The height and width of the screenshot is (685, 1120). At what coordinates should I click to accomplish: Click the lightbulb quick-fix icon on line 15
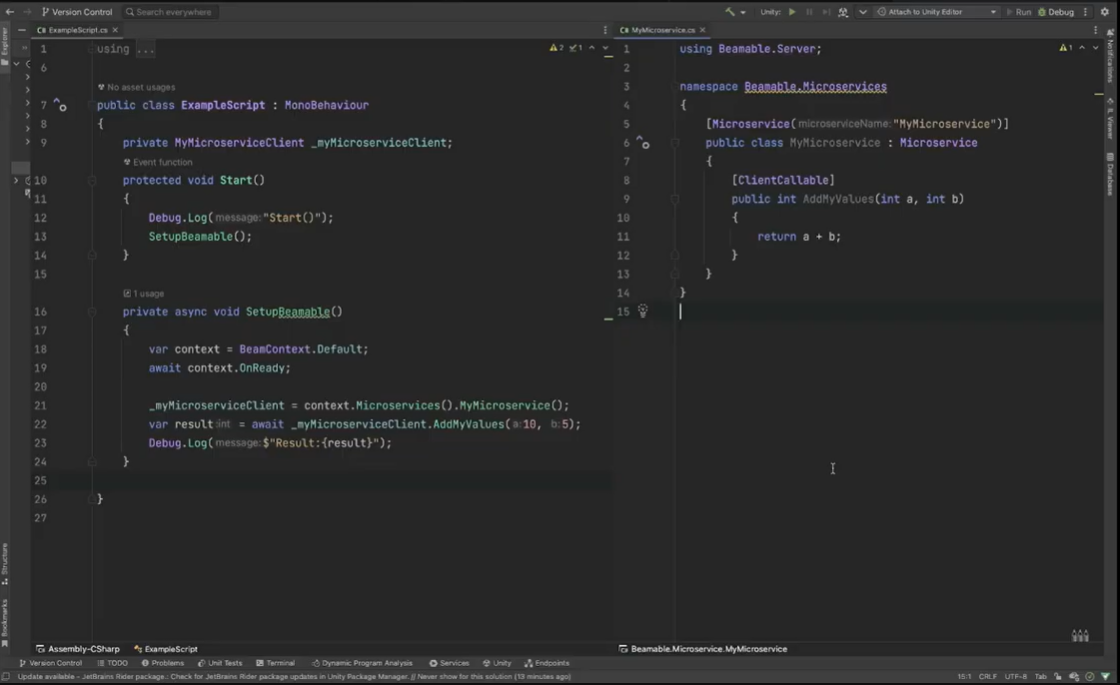pyautogui.click(x=643, y=311)
